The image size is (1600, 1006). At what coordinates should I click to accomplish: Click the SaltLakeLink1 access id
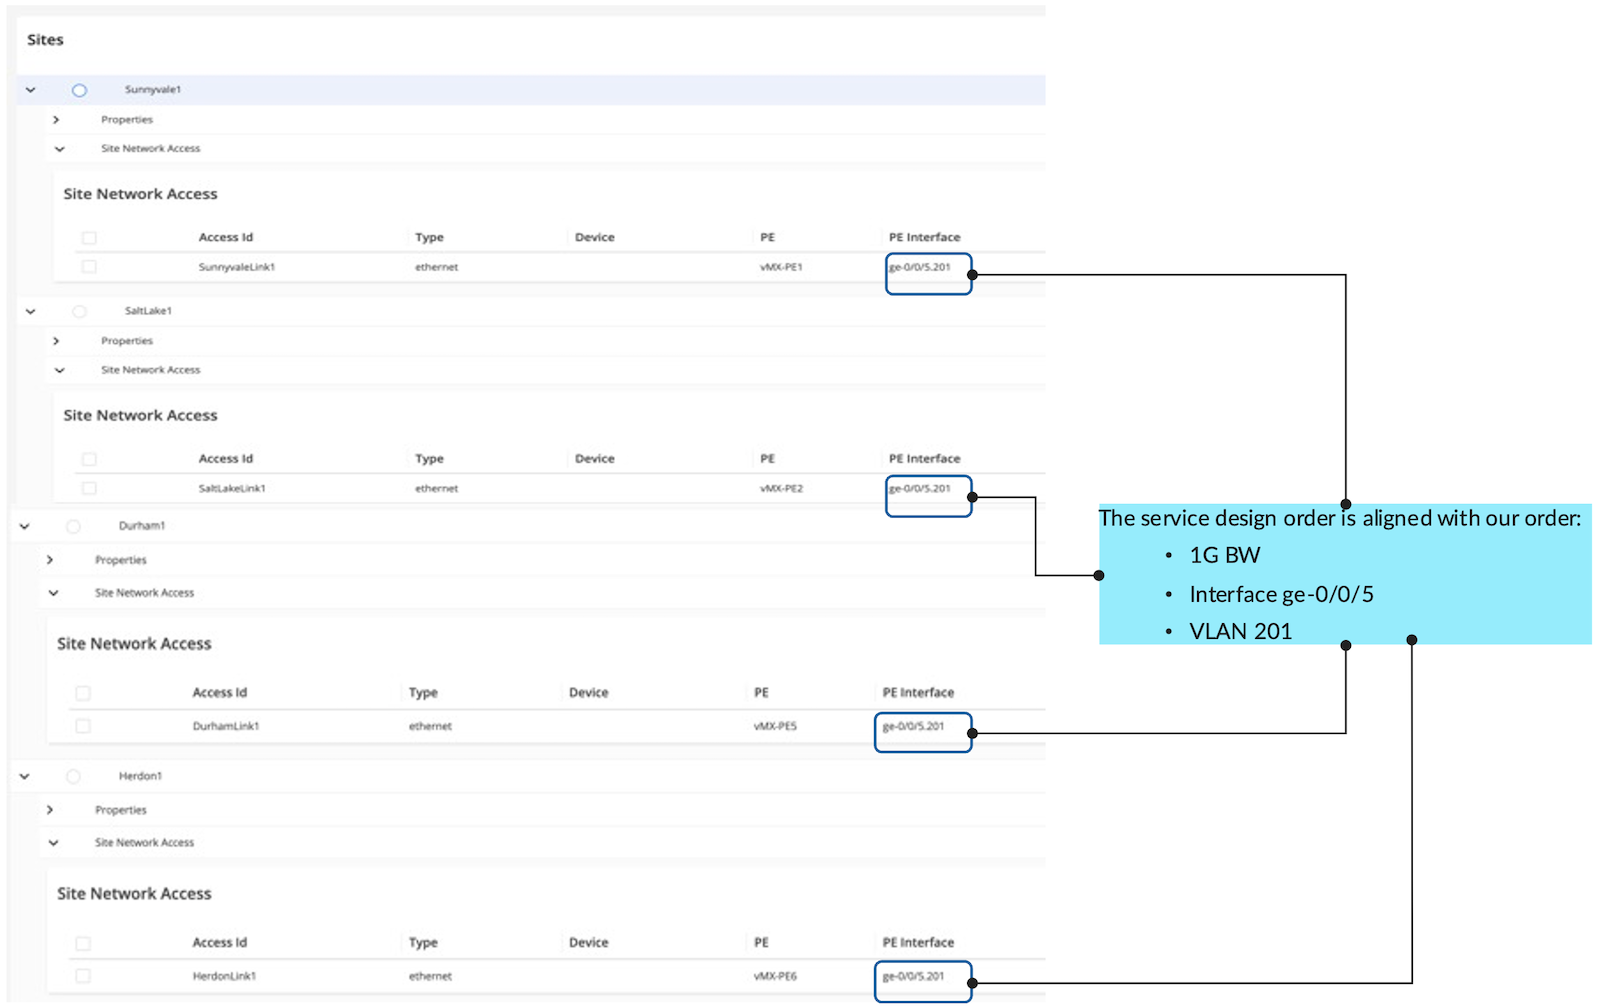click(x=232, y=488)
